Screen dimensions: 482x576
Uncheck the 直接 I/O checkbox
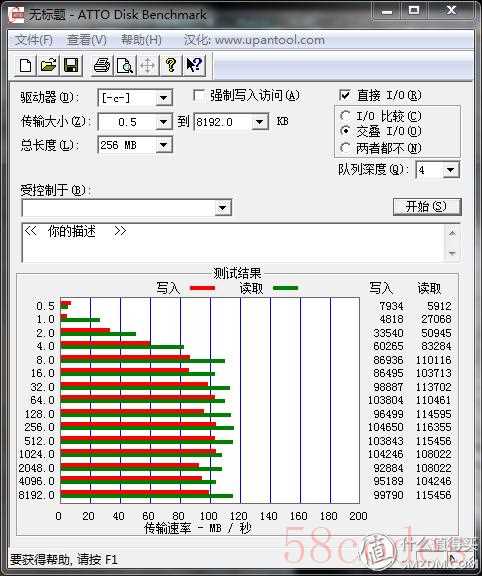tap(345, 96)
